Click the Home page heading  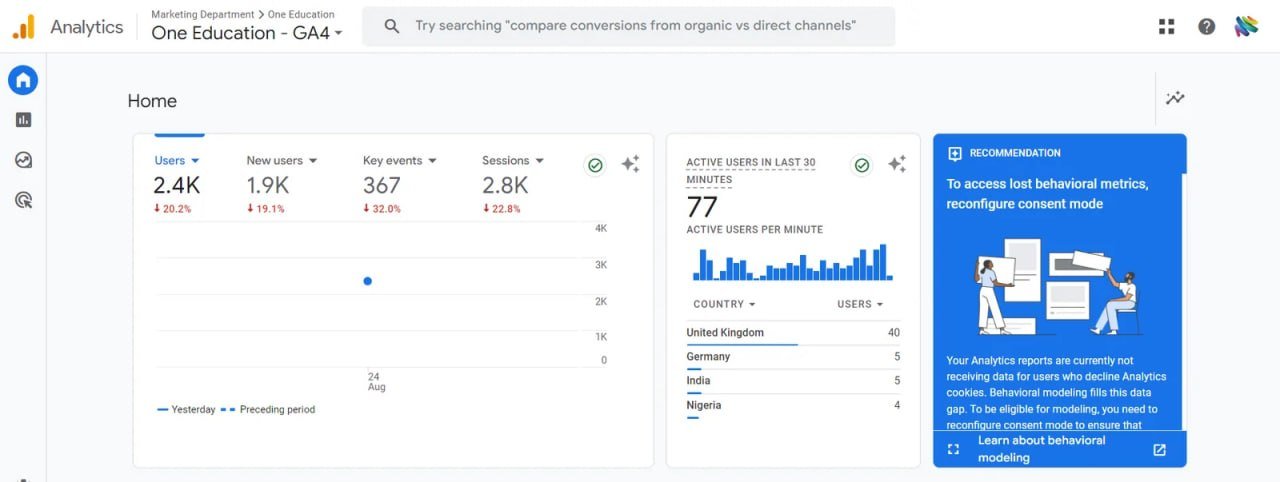[152, 101]
